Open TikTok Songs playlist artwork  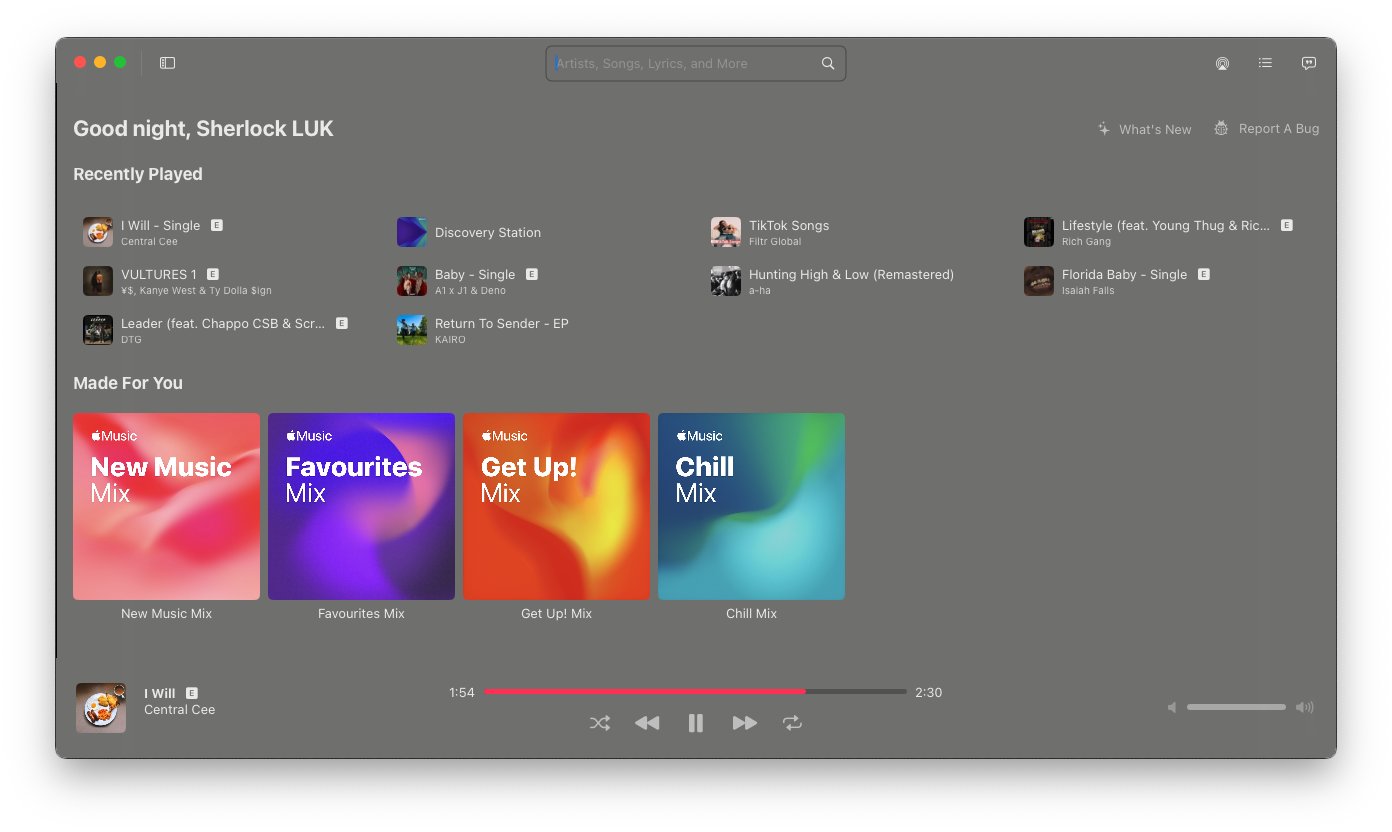726,232
